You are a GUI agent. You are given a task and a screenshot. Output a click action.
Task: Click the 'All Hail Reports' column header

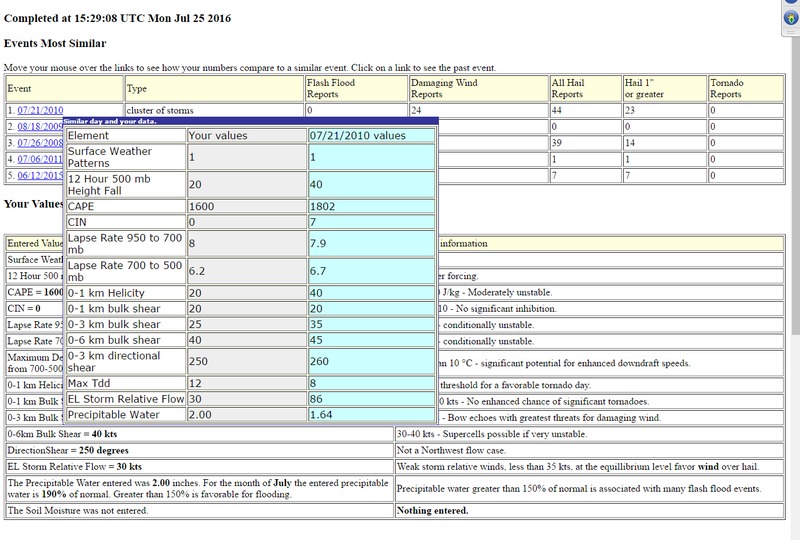[x=585, y=88]
